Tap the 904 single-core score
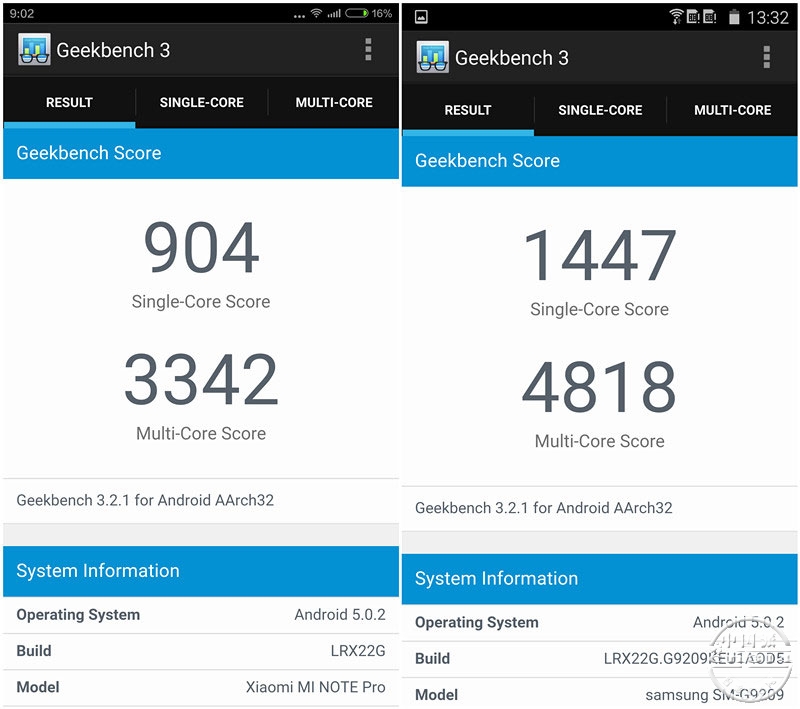Viewport: 800px width, 709px height. click(x=202, y=247)
